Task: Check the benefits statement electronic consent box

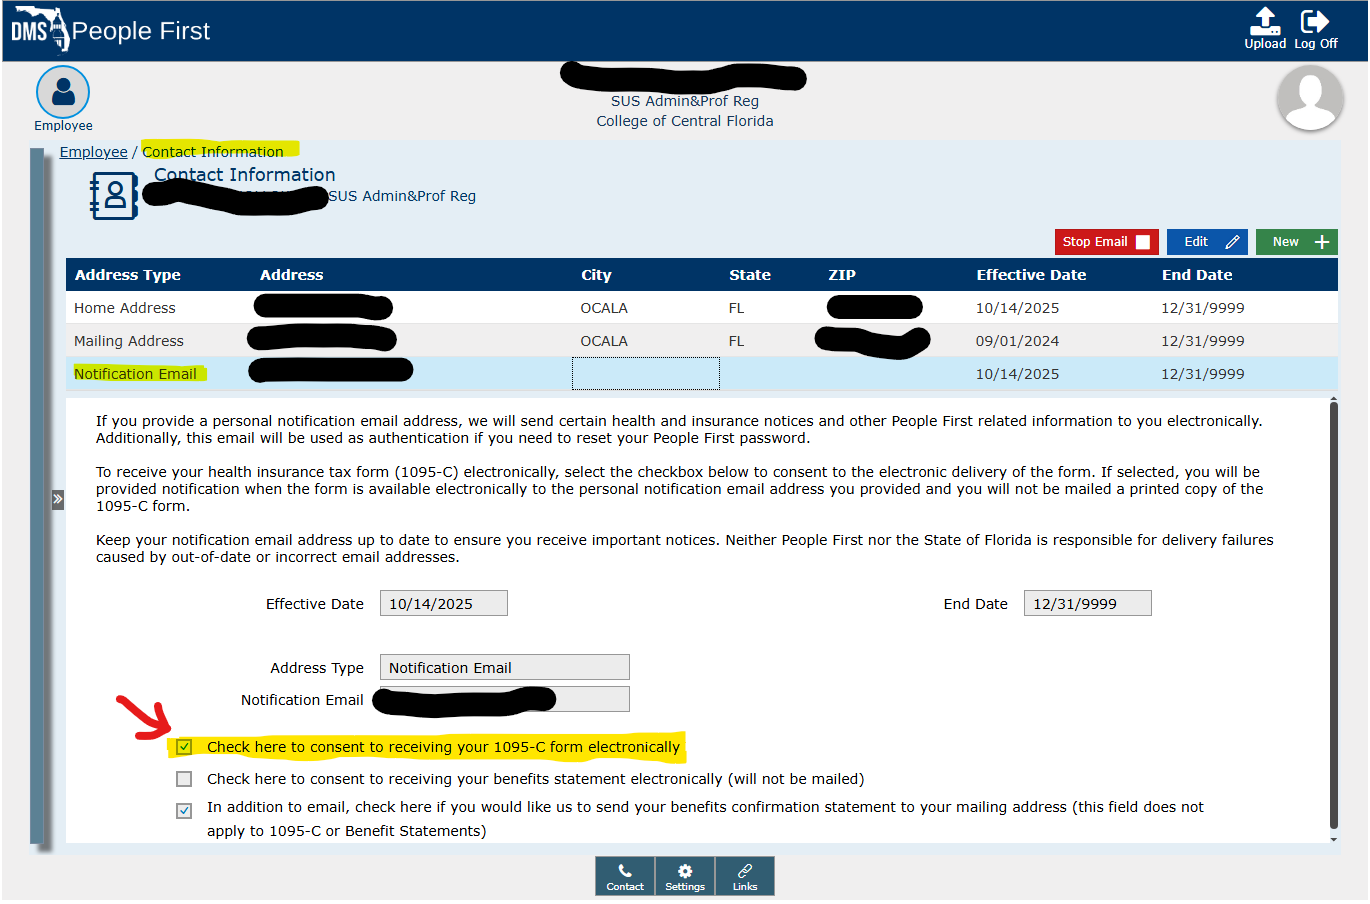Action: (x=184, y=779)
